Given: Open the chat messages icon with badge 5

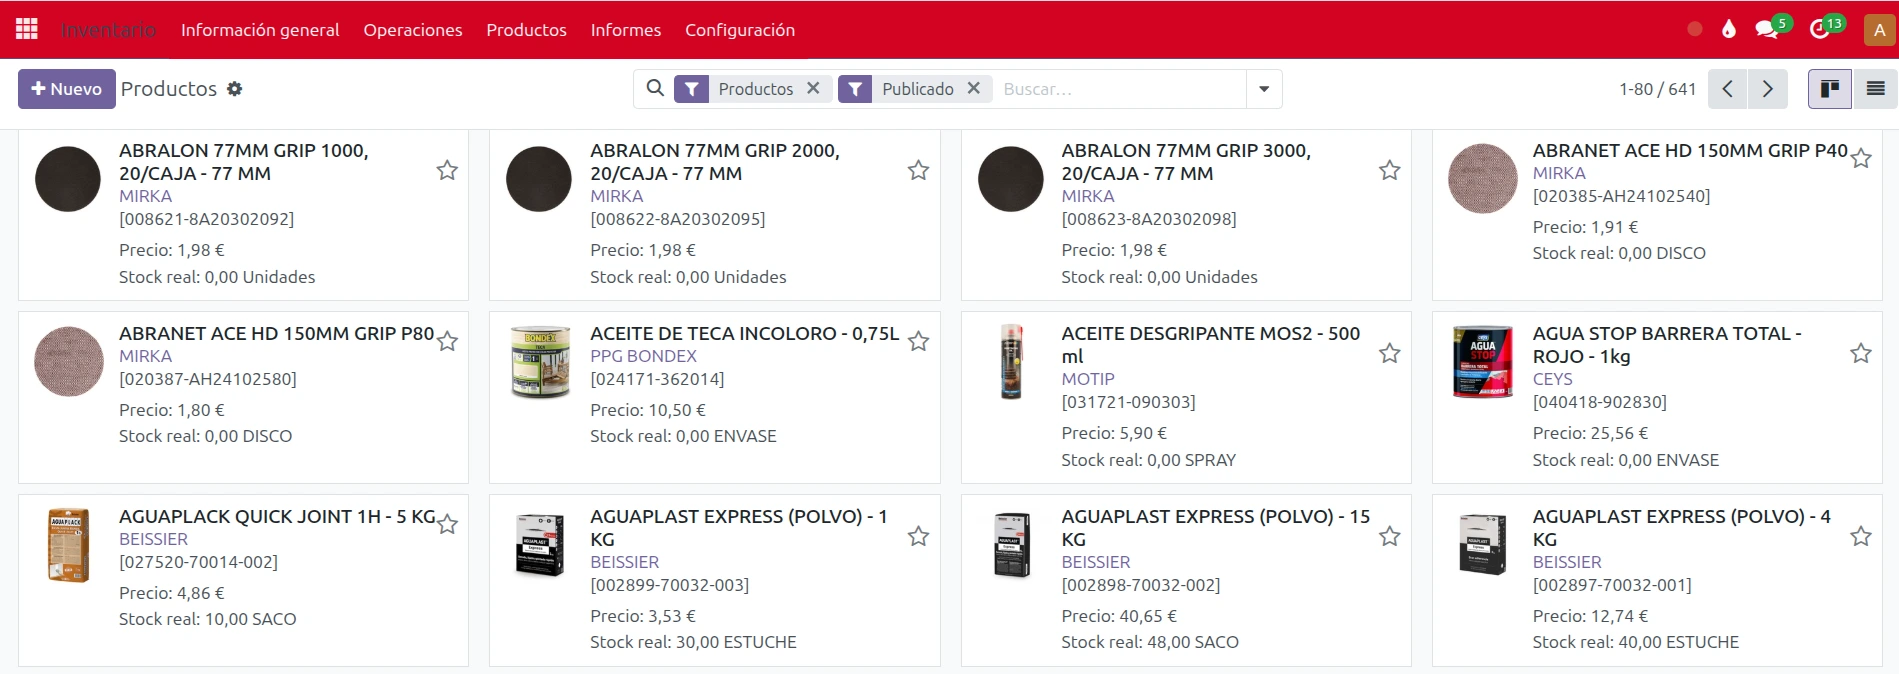Looking at the screenshot, I should [1767, 30].
